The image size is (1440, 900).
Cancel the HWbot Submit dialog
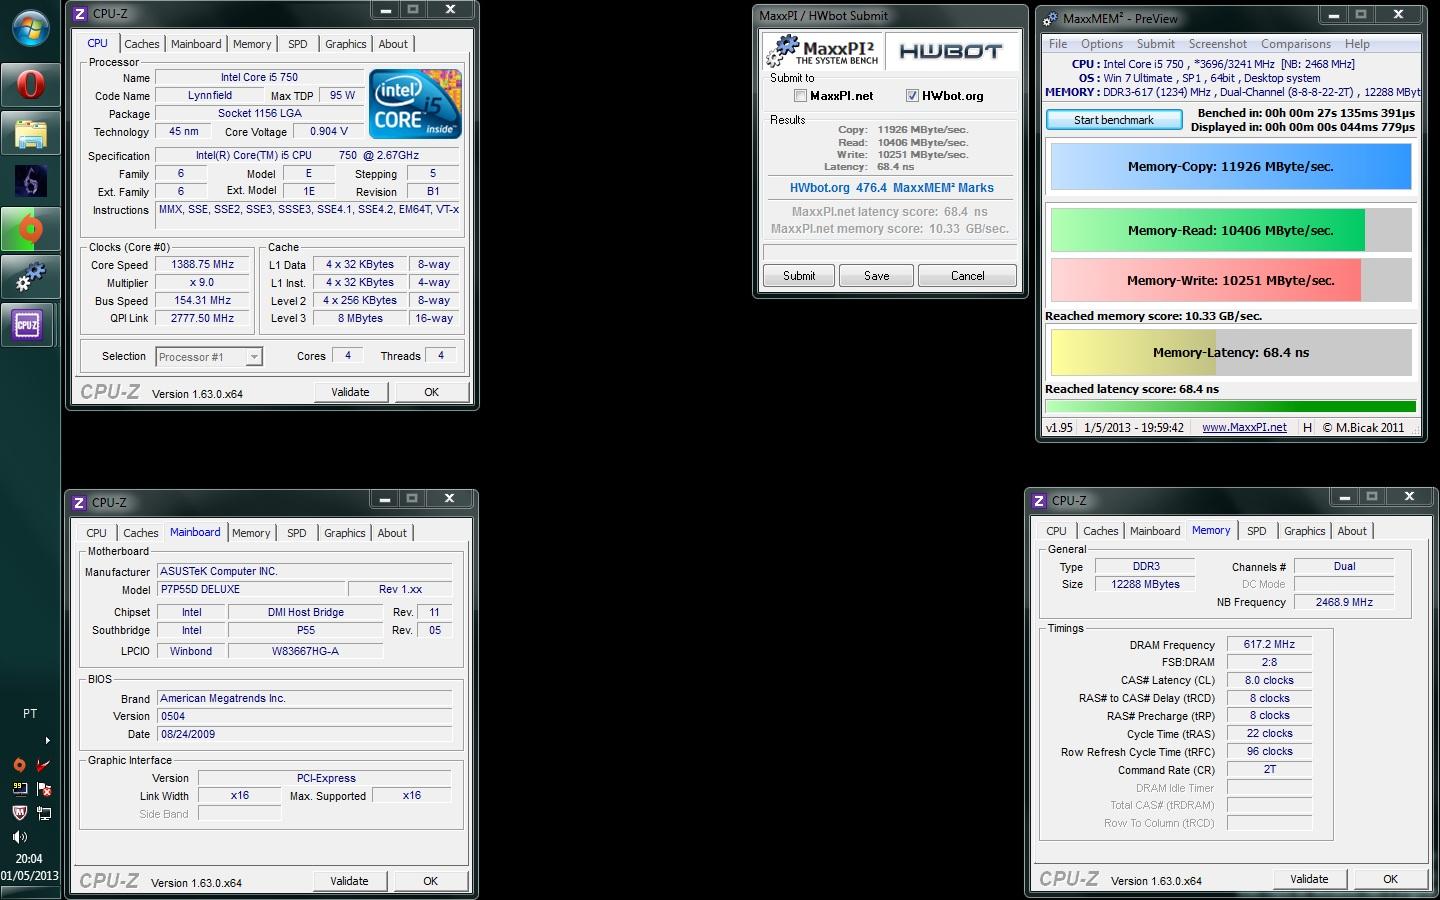[967, 276]
